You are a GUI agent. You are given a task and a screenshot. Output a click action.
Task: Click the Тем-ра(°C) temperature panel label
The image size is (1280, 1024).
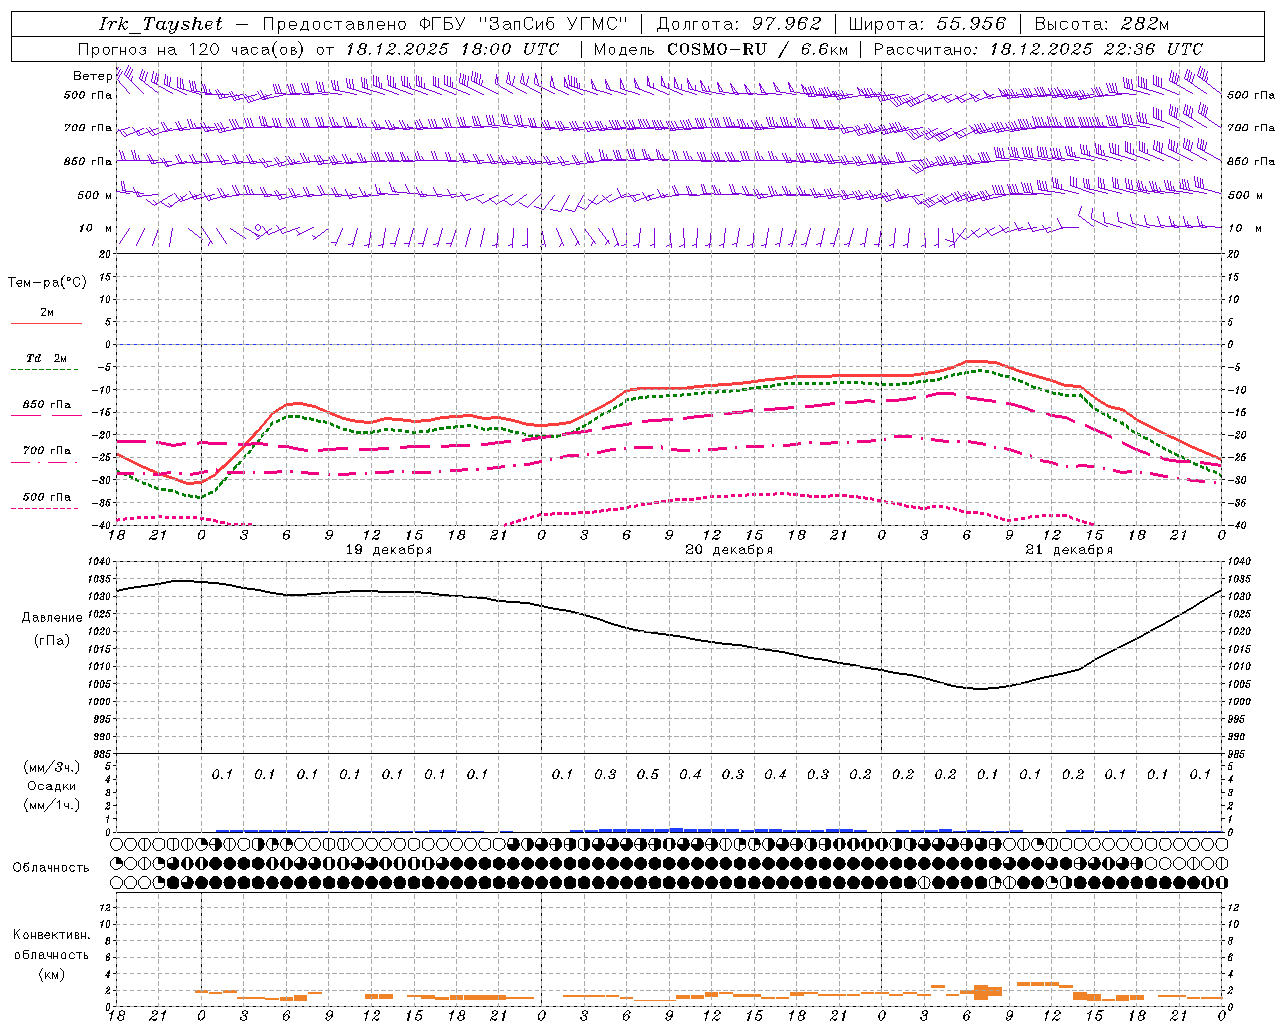[x=47, y=283]
